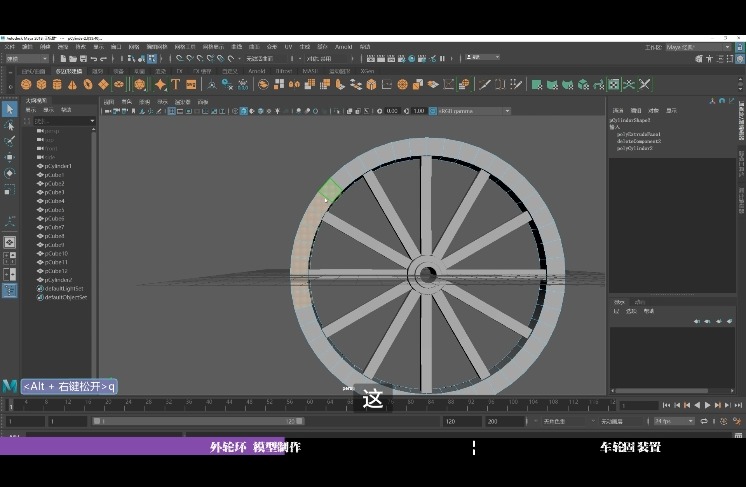Activate the Rotate tool in toolbox
Image resolution: width=746 pixels, height=487 pixels.
[10, 173]
